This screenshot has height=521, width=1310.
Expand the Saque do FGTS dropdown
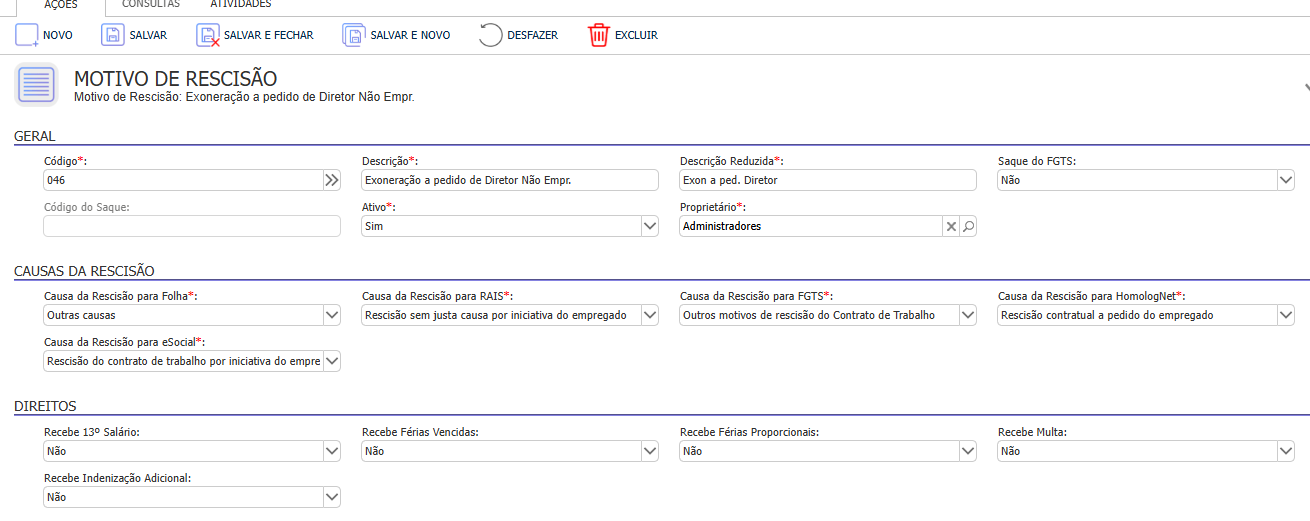click(1285, 180)
